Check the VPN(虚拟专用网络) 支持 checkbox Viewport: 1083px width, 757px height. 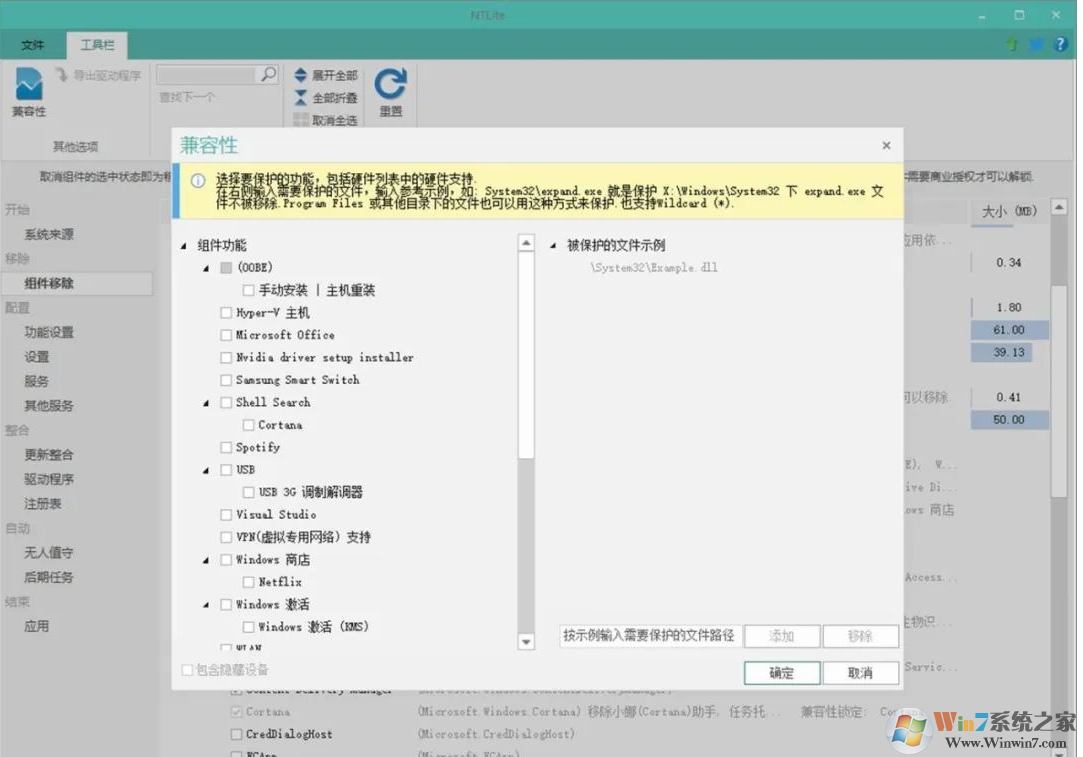pyautogui.click(x=226, y=537)
